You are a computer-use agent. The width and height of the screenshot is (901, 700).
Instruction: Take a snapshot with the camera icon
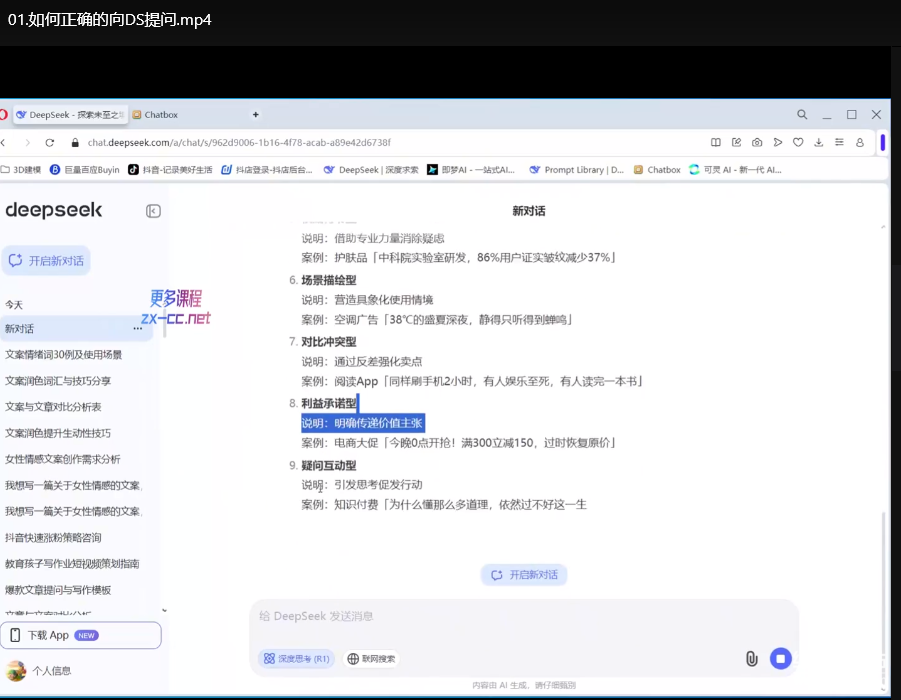click(757, 143)
